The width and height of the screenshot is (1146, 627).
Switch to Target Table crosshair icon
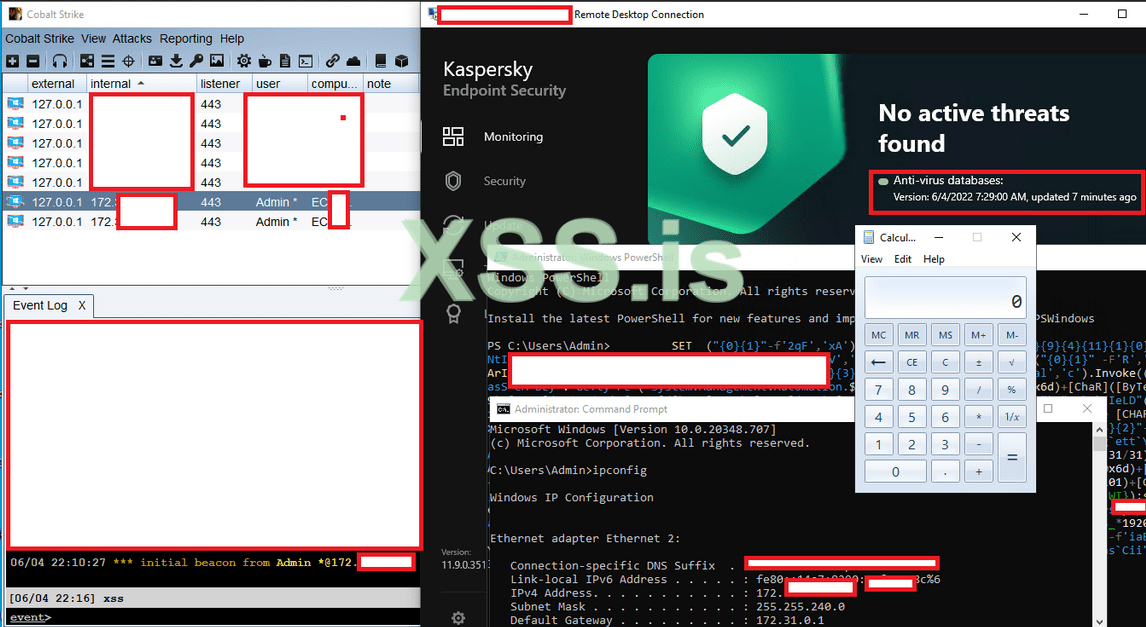(x=128, y=61)
